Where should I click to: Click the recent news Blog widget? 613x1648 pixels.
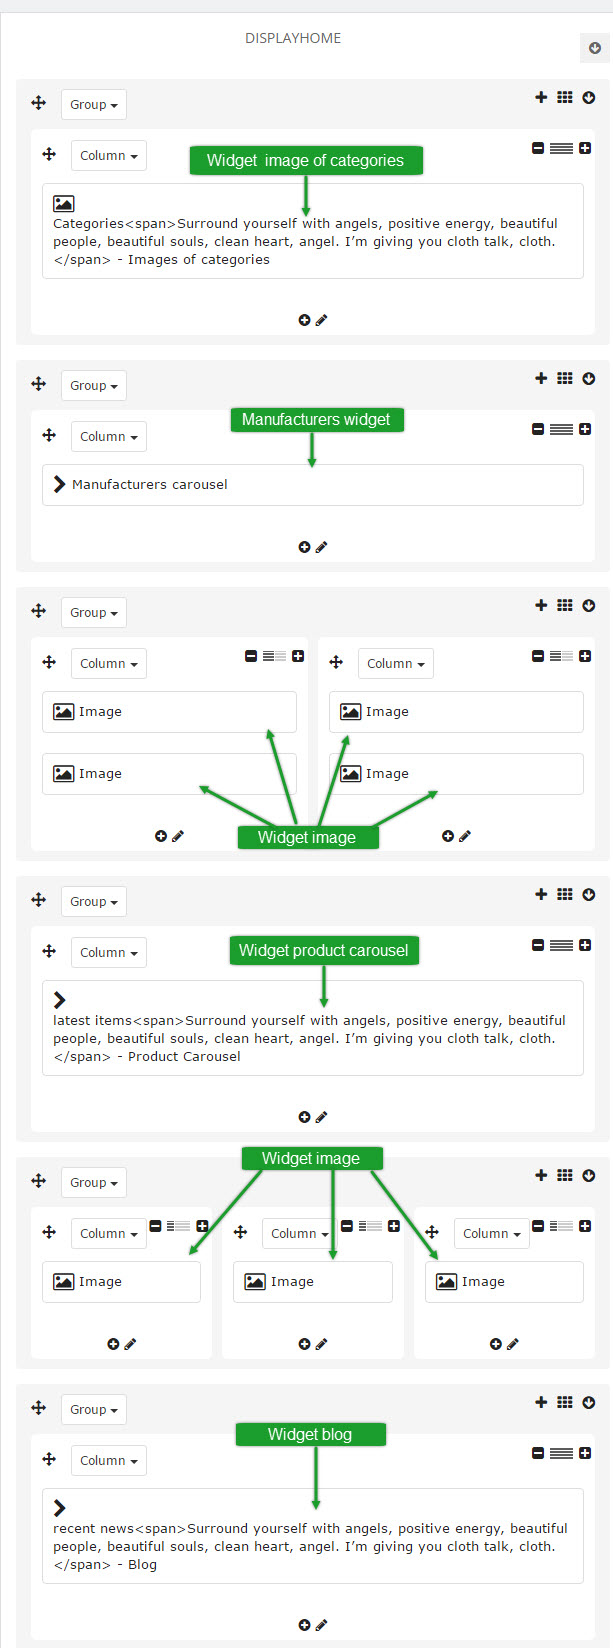312,1536
